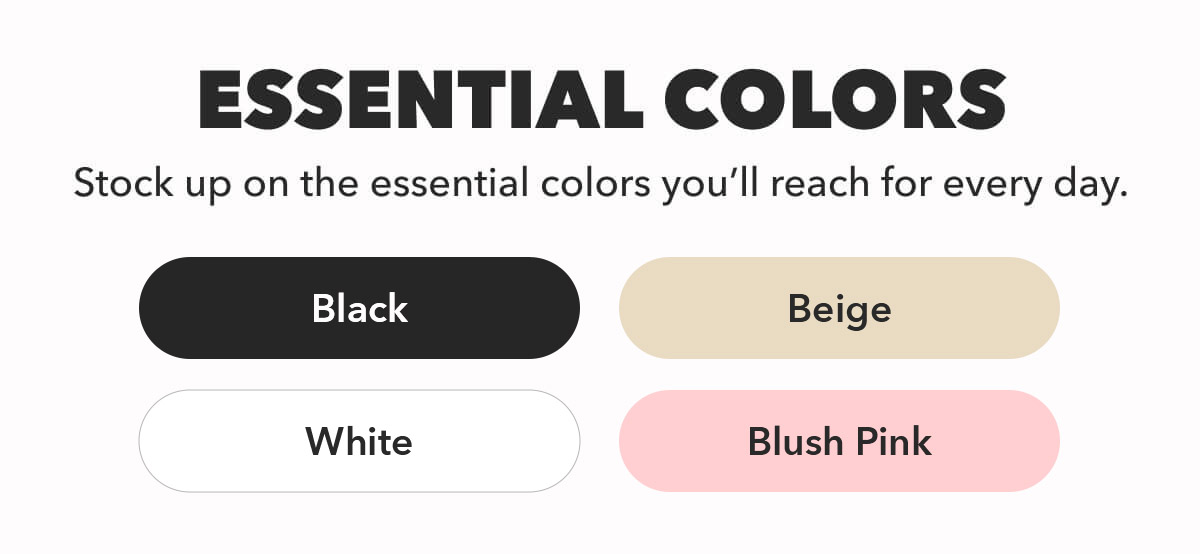Click the 'White' label text
The width and height of the screenshot is (1200, 554).
(x=359, y=441)
